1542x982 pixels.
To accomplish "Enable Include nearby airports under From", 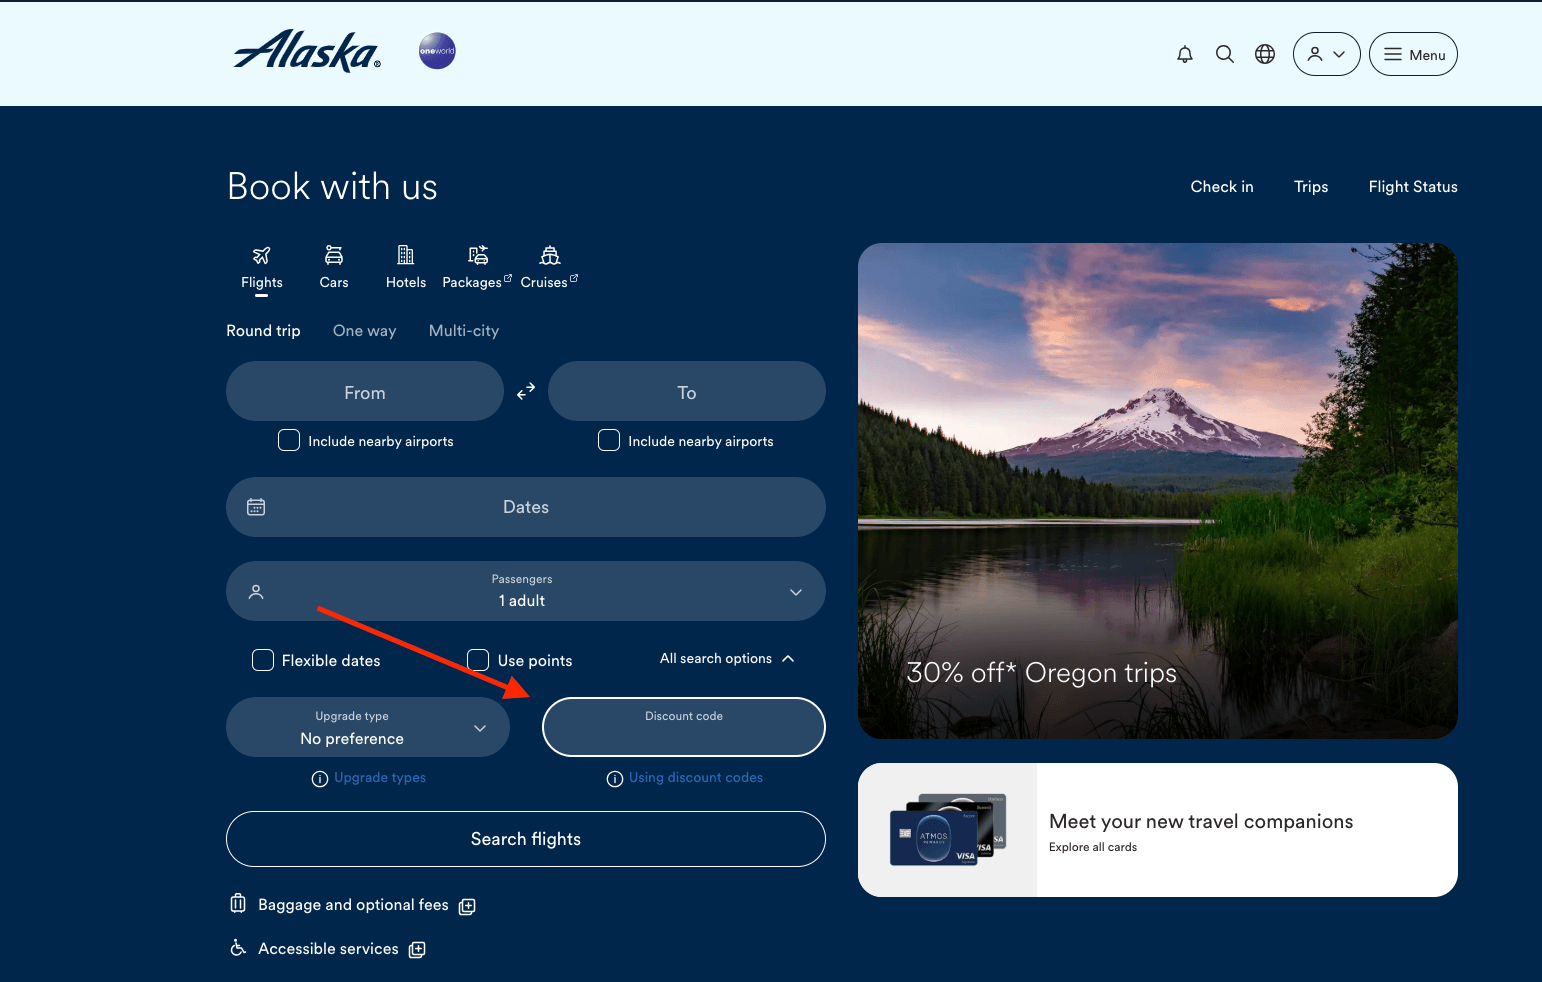I will point(289,440).
